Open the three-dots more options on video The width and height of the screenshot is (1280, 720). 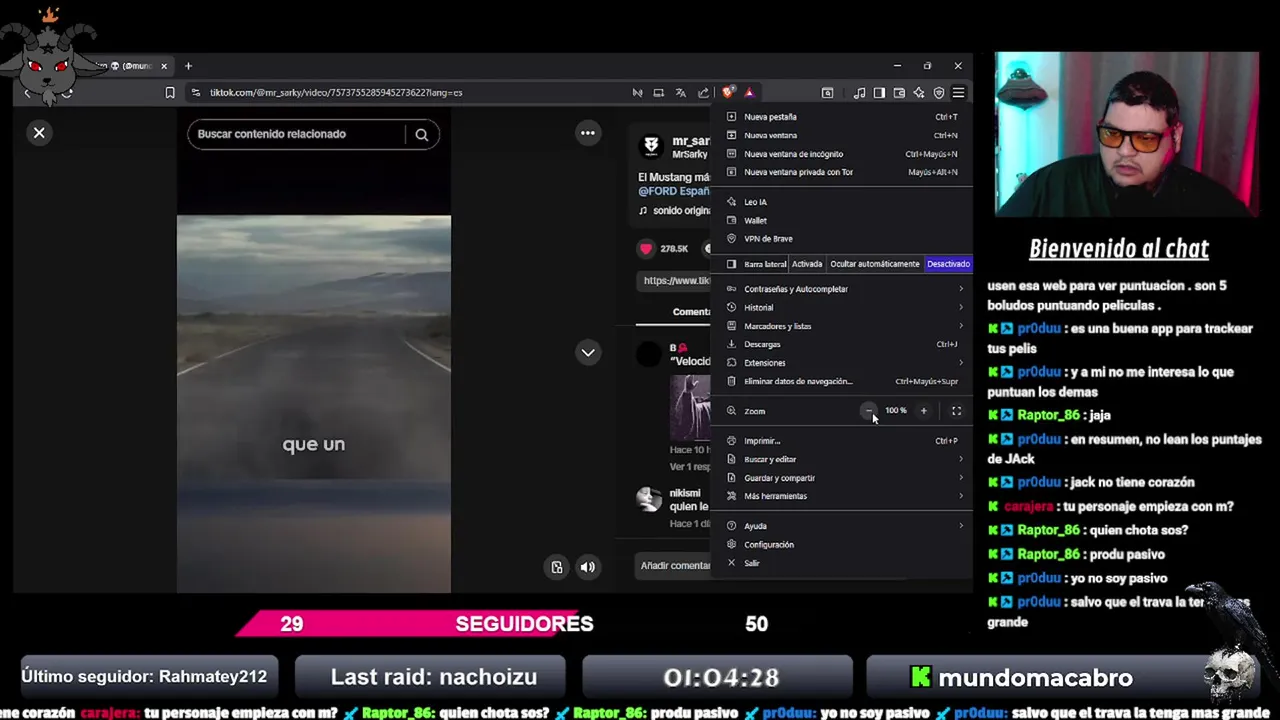tap(588, 133)
